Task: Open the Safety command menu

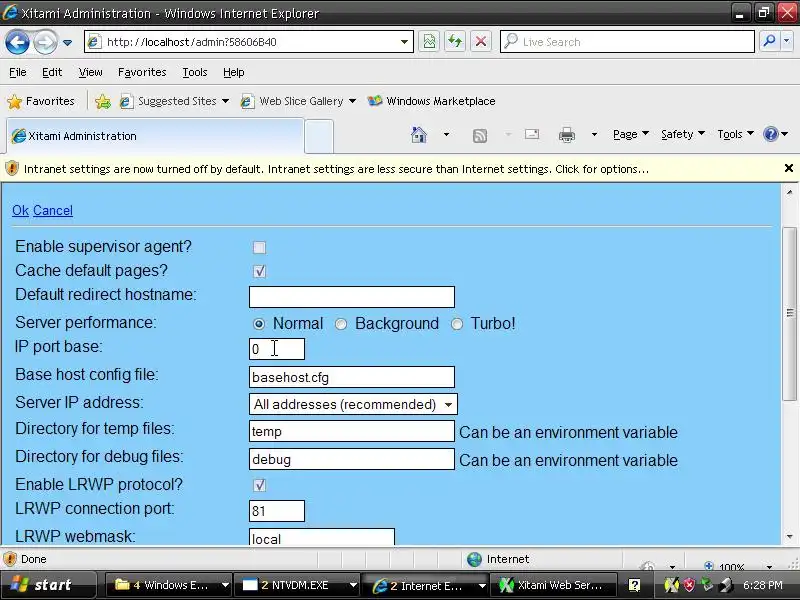Action: click(683, 134)
